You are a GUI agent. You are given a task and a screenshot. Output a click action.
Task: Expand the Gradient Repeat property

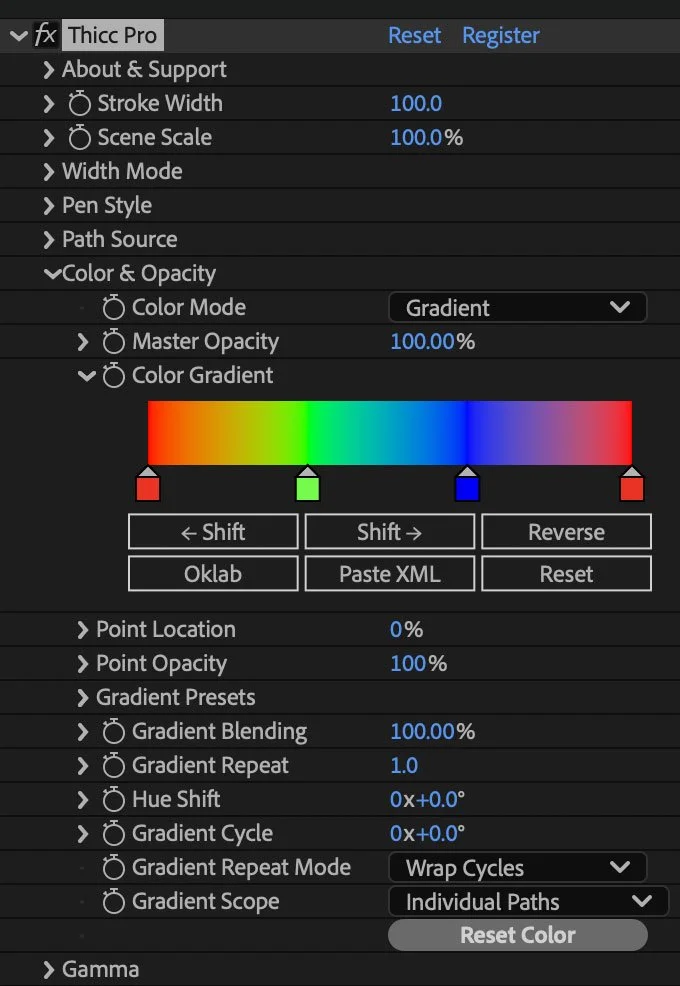click(82, 765)
